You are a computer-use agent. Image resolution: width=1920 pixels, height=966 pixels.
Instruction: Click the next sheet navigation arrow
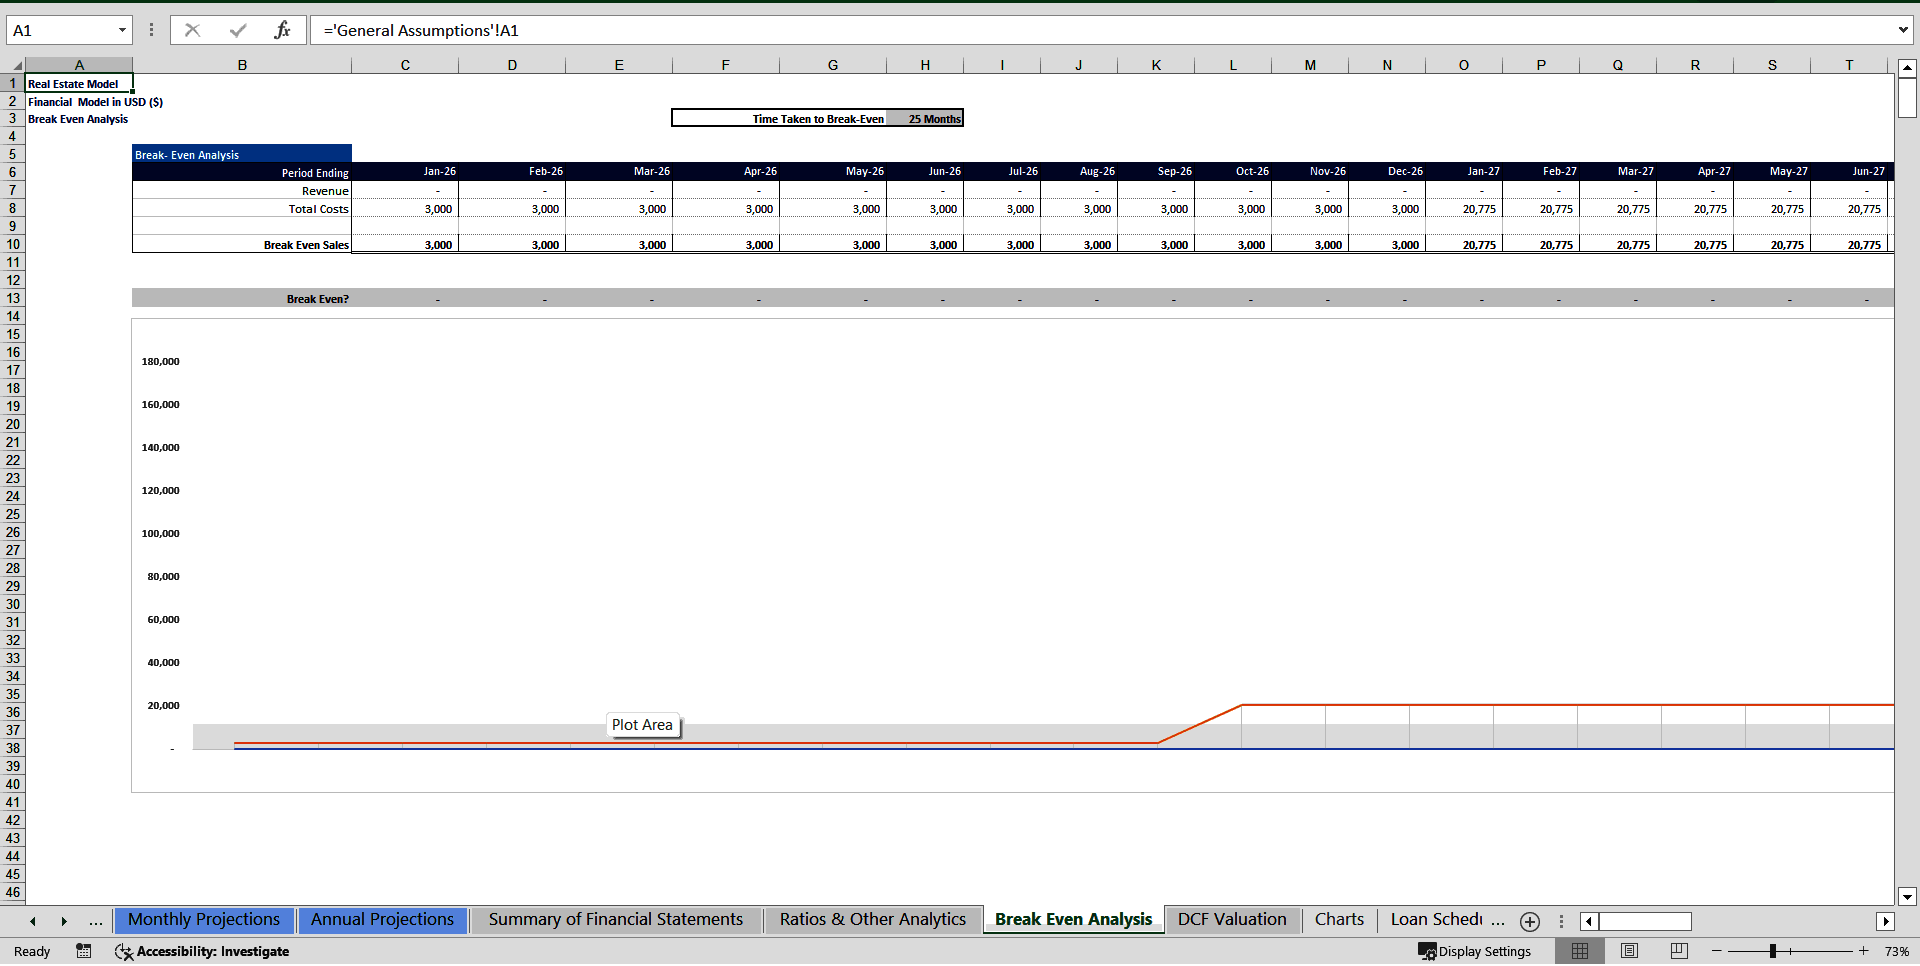point(64,921)
